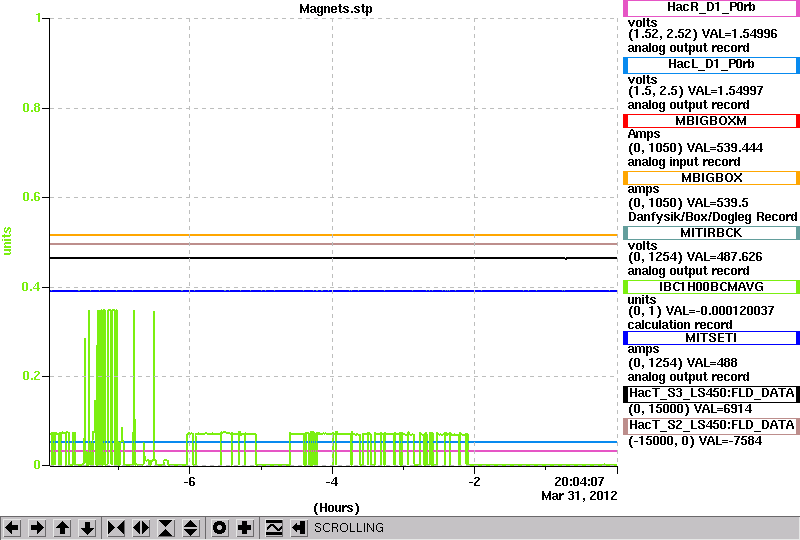
Task: Click the VAL=1.54996 reading
Action: (x=740, y=34)
